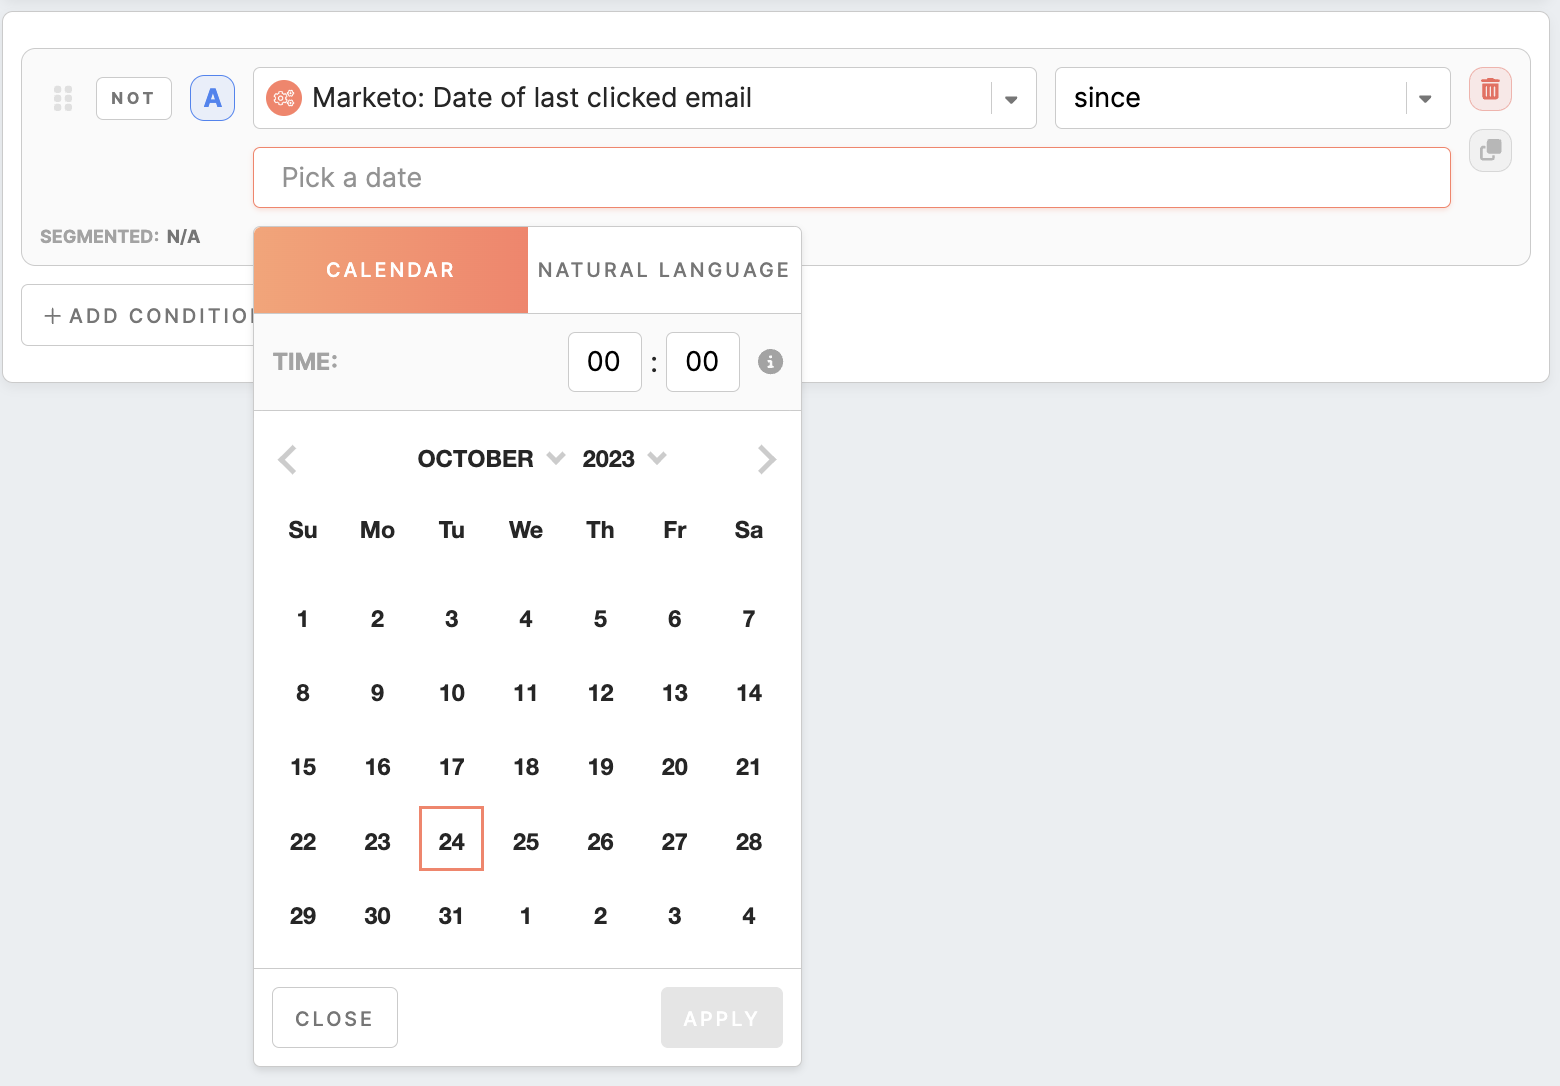Image resolution: width=1560 pixels, height=1086 pixels.
Task: Click the condition label A badge
Action: click(x=212, y=98)
